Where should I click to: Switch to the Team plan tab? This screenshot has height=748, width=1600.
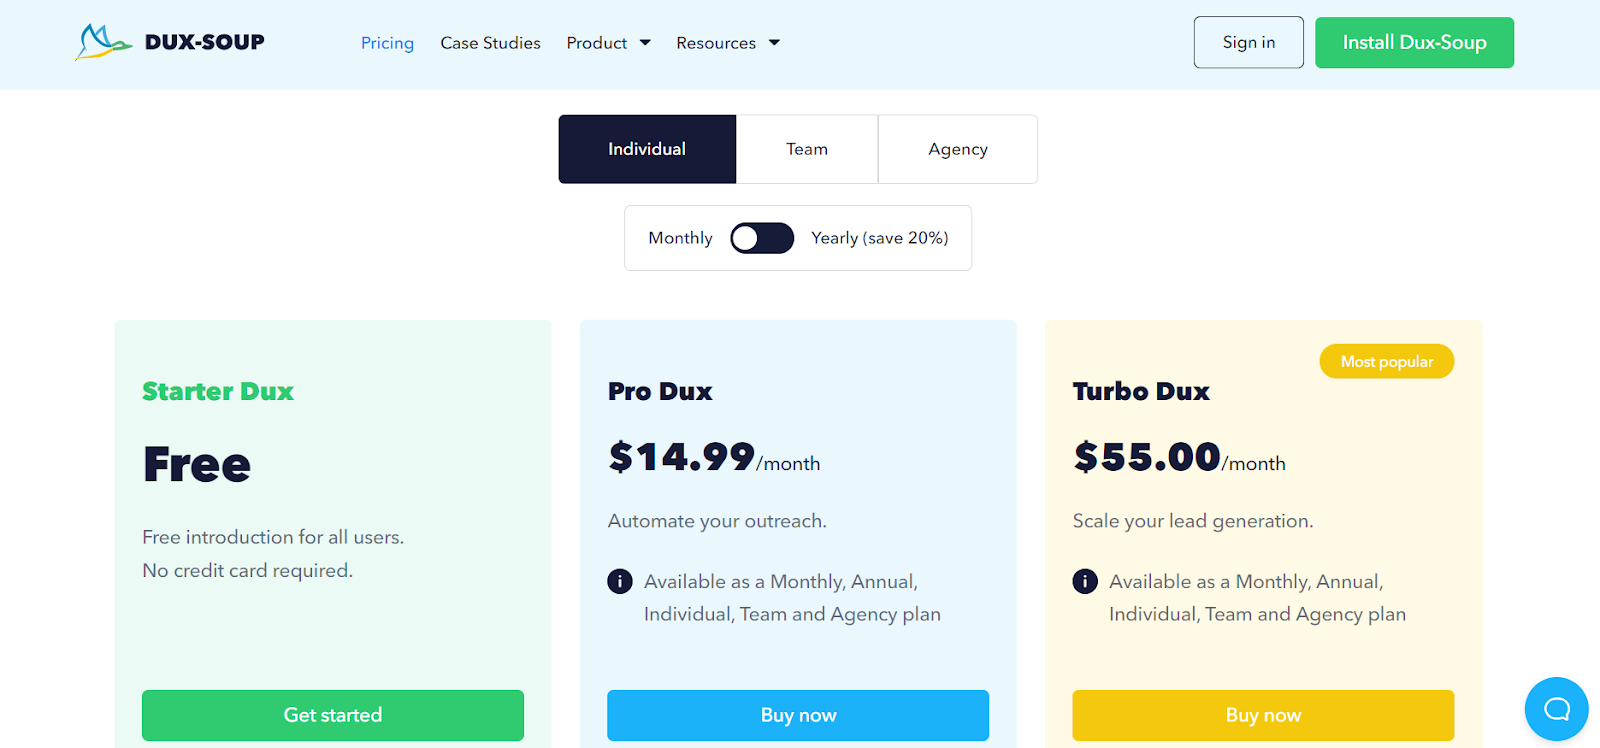coord(807,149)
